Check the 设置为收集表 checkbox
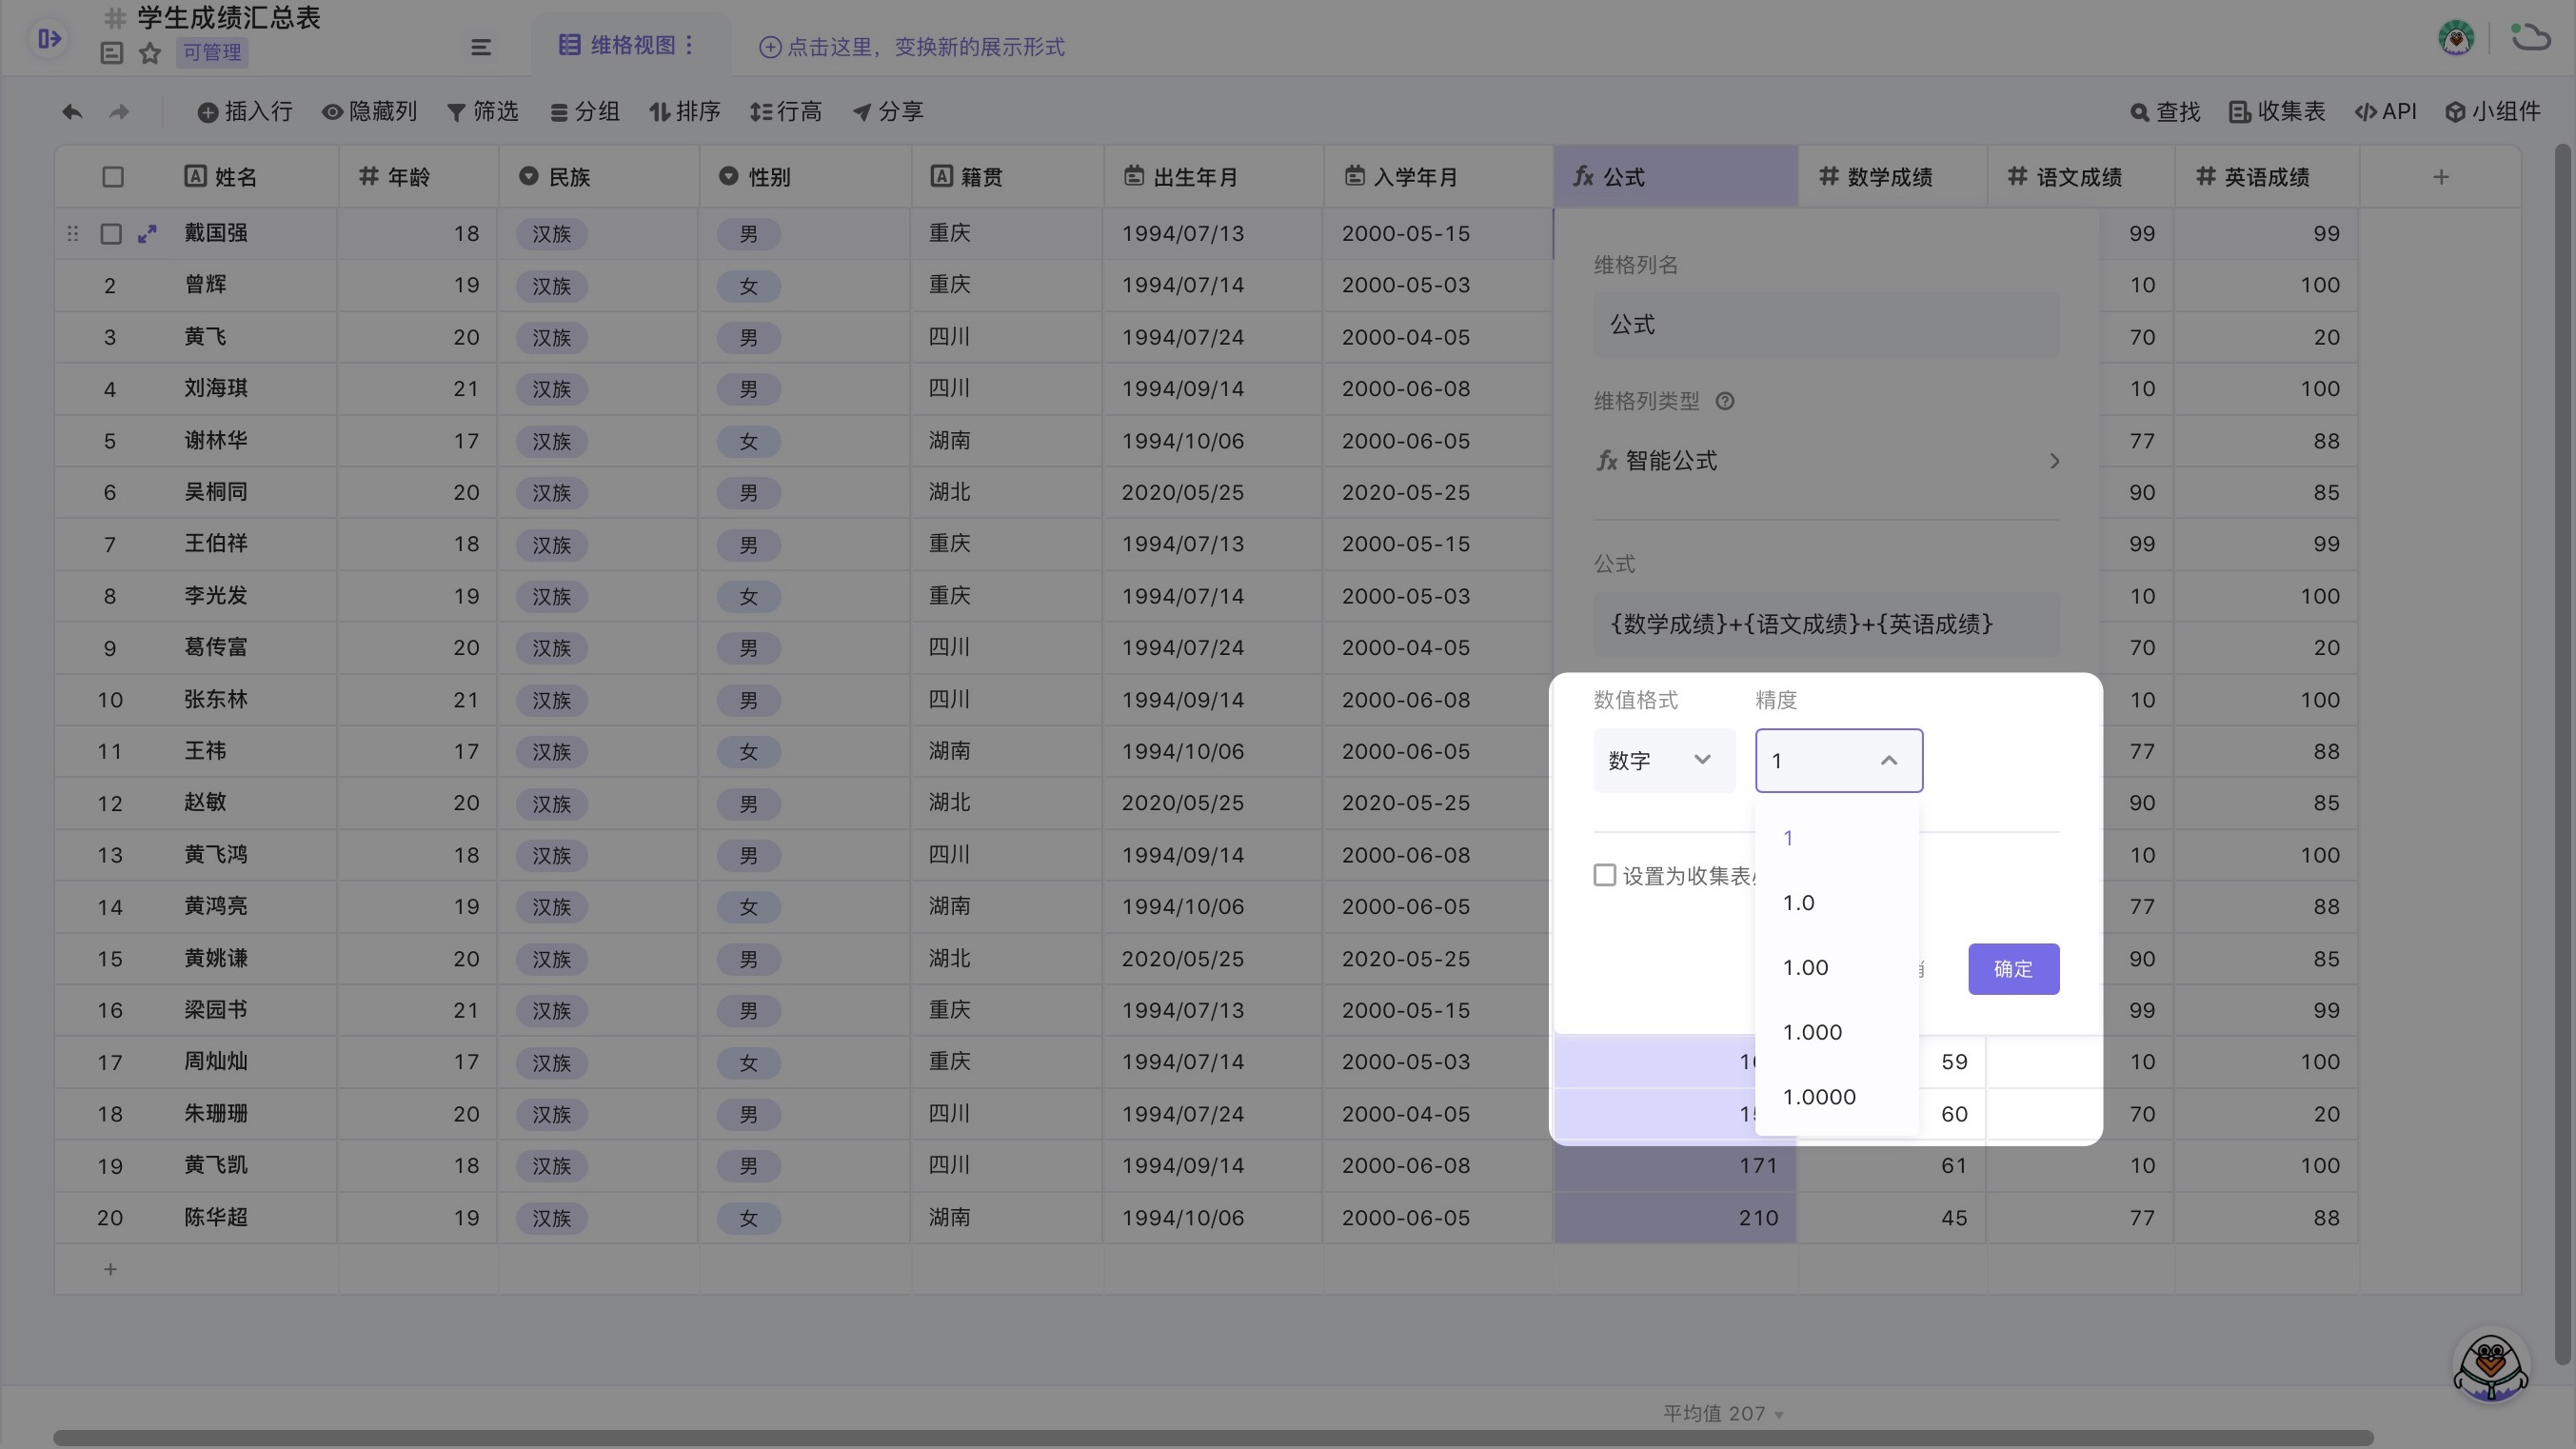 (x=1605, y=874)
